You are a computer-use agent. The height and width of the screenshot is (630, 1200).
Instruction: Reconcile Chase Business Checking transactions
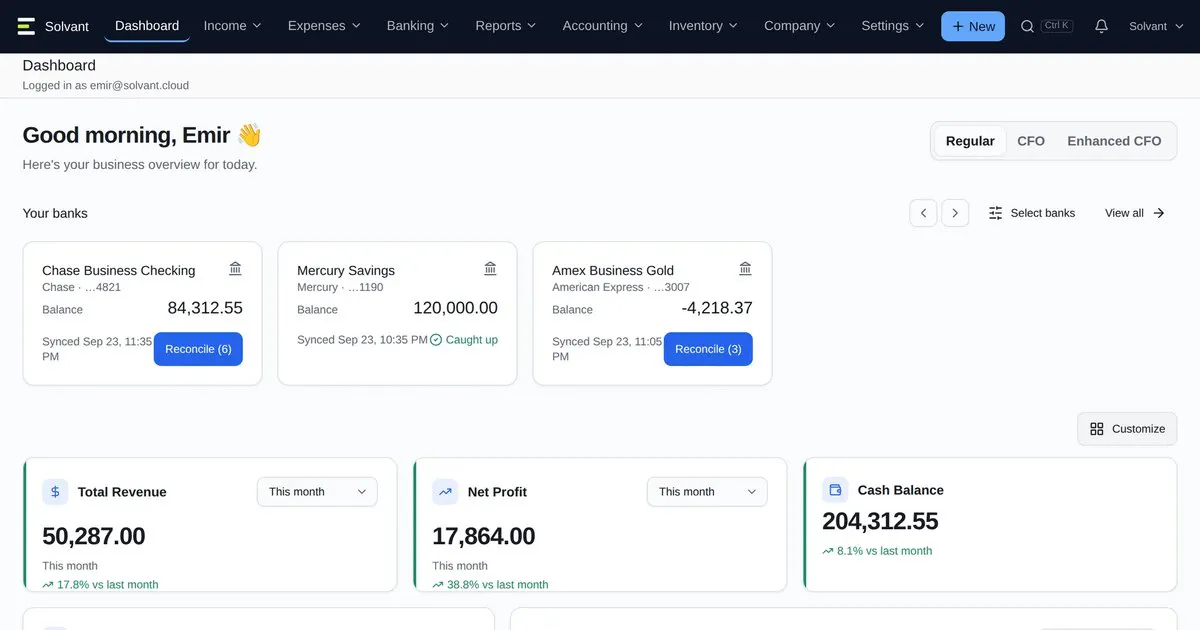198,349
